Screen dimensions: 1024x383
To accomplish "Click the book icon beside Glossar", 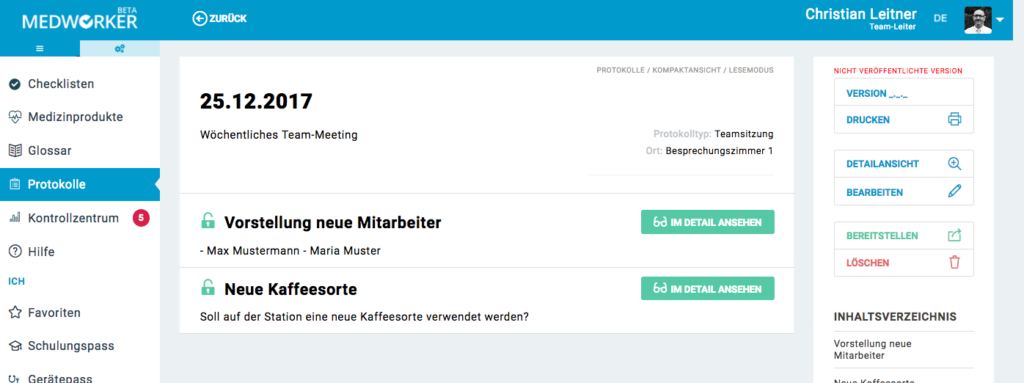I will tap(14, 151).
